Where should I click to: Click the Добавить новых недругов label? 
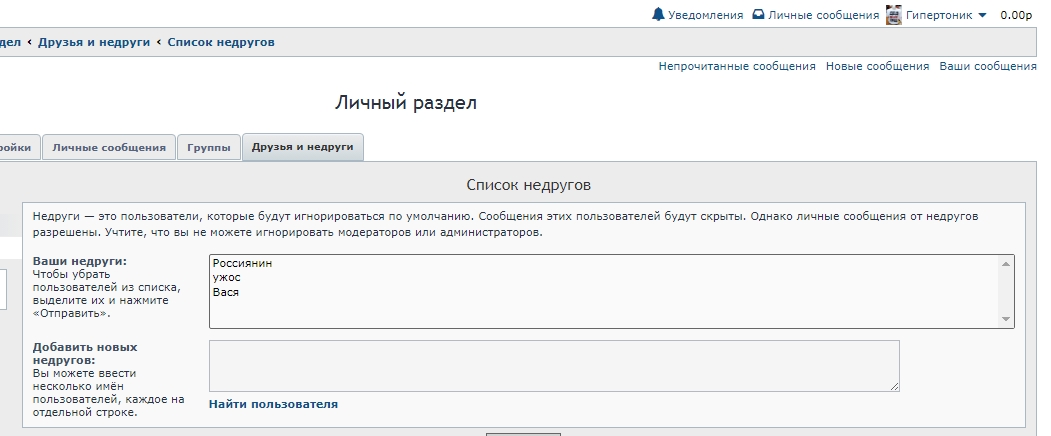pos(85,354)
